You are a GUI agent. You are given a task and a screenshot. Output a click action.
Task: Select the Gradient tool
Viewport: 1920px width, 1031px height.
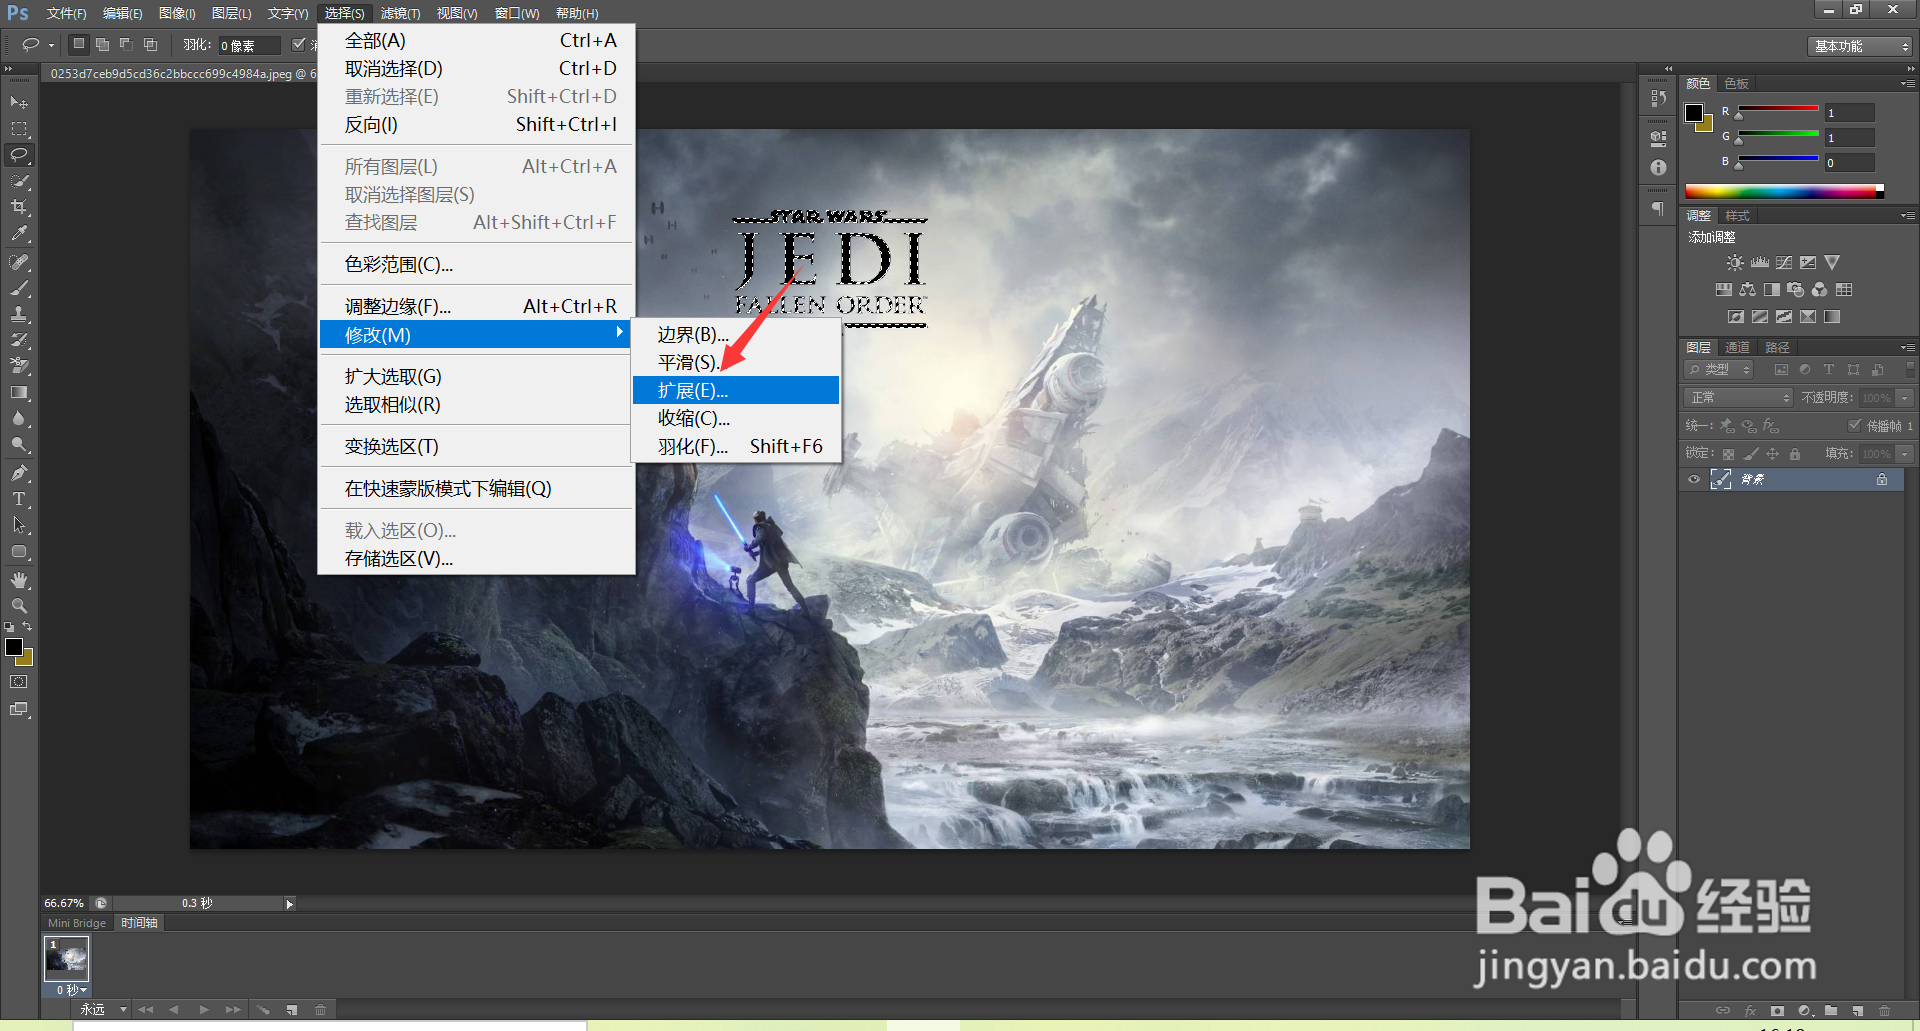[x=19, y=393]
